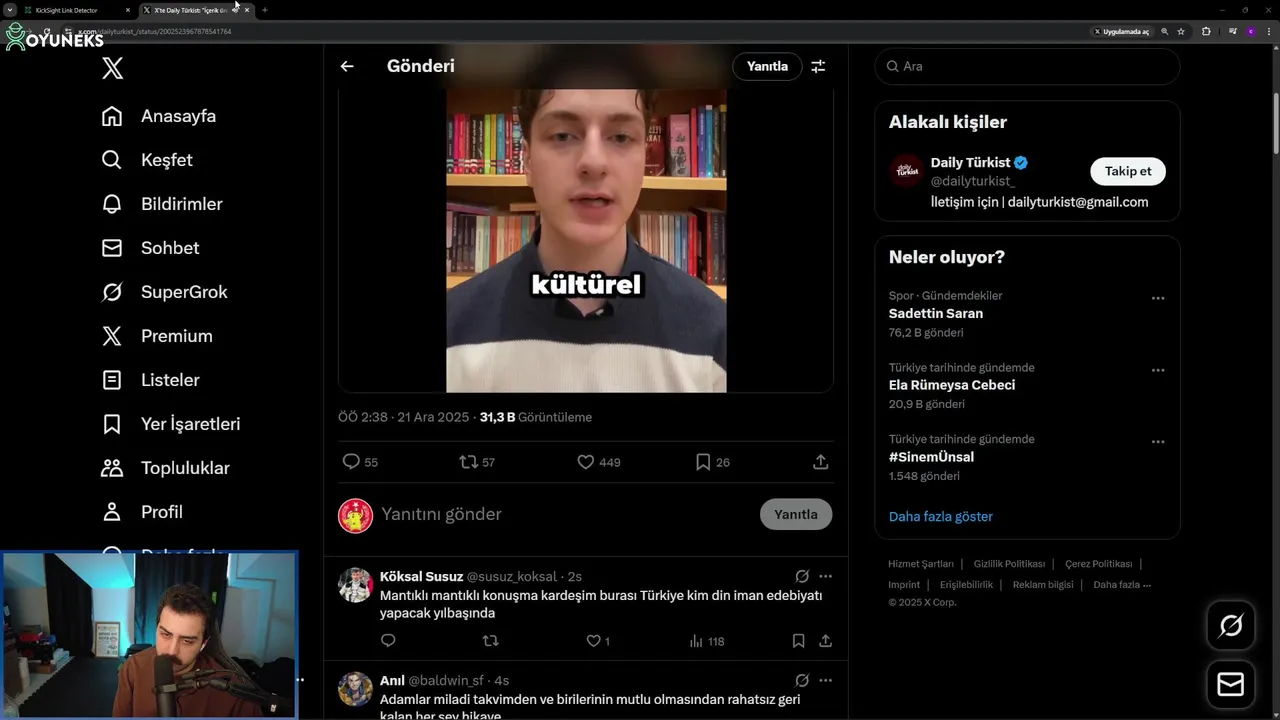Open browser extensions puzzle icon
Screen dimensions: 1280x720
pyautogui.click(x=1206, y=32)
